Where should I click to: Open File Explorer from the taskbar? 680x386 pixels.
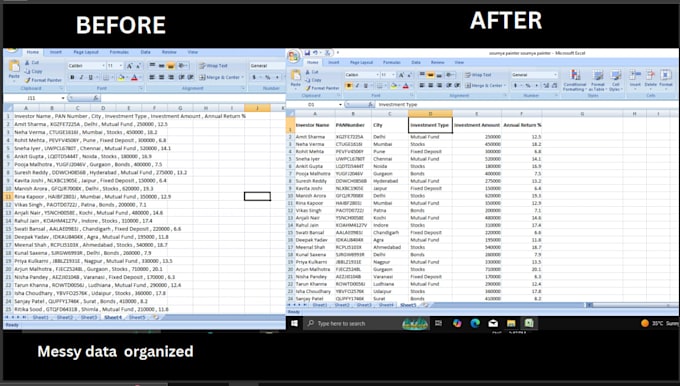pyautogui.click(x=511, y=324)
